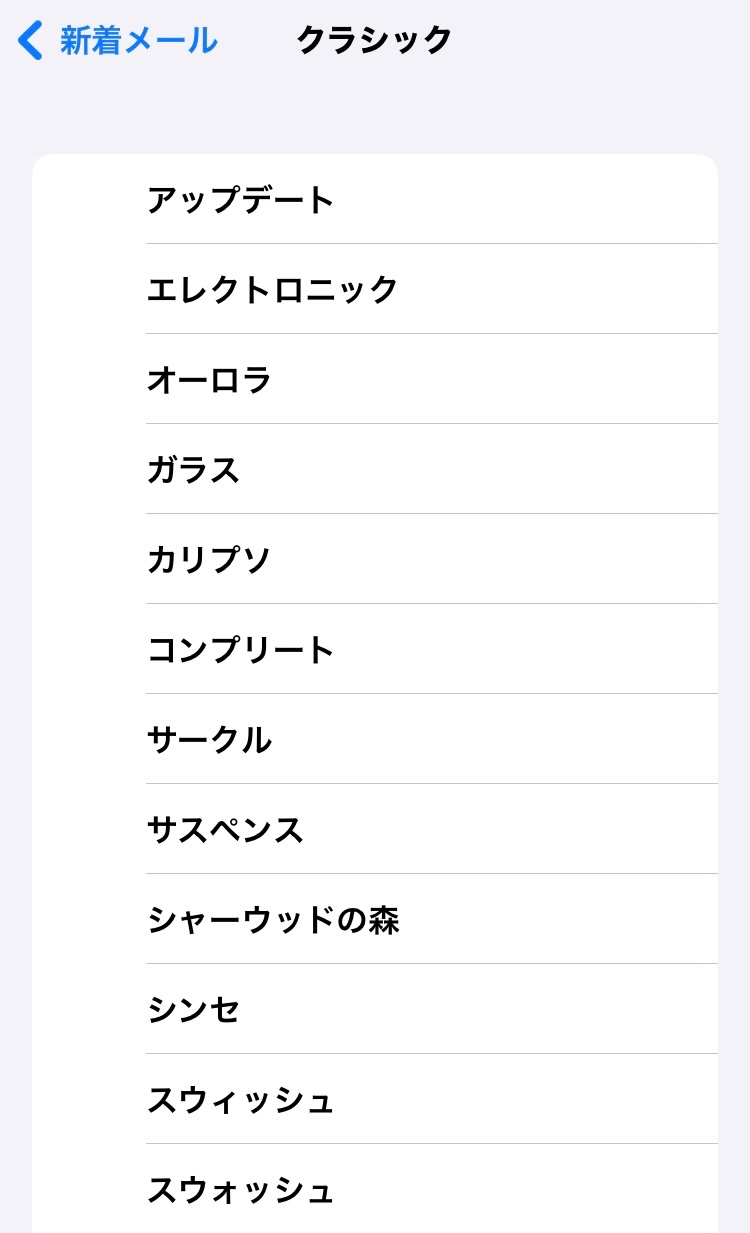The height and width of the screenshot is (1233, 750).
Task: Select the アップデート ringtone
Action: tap(241, 200)
